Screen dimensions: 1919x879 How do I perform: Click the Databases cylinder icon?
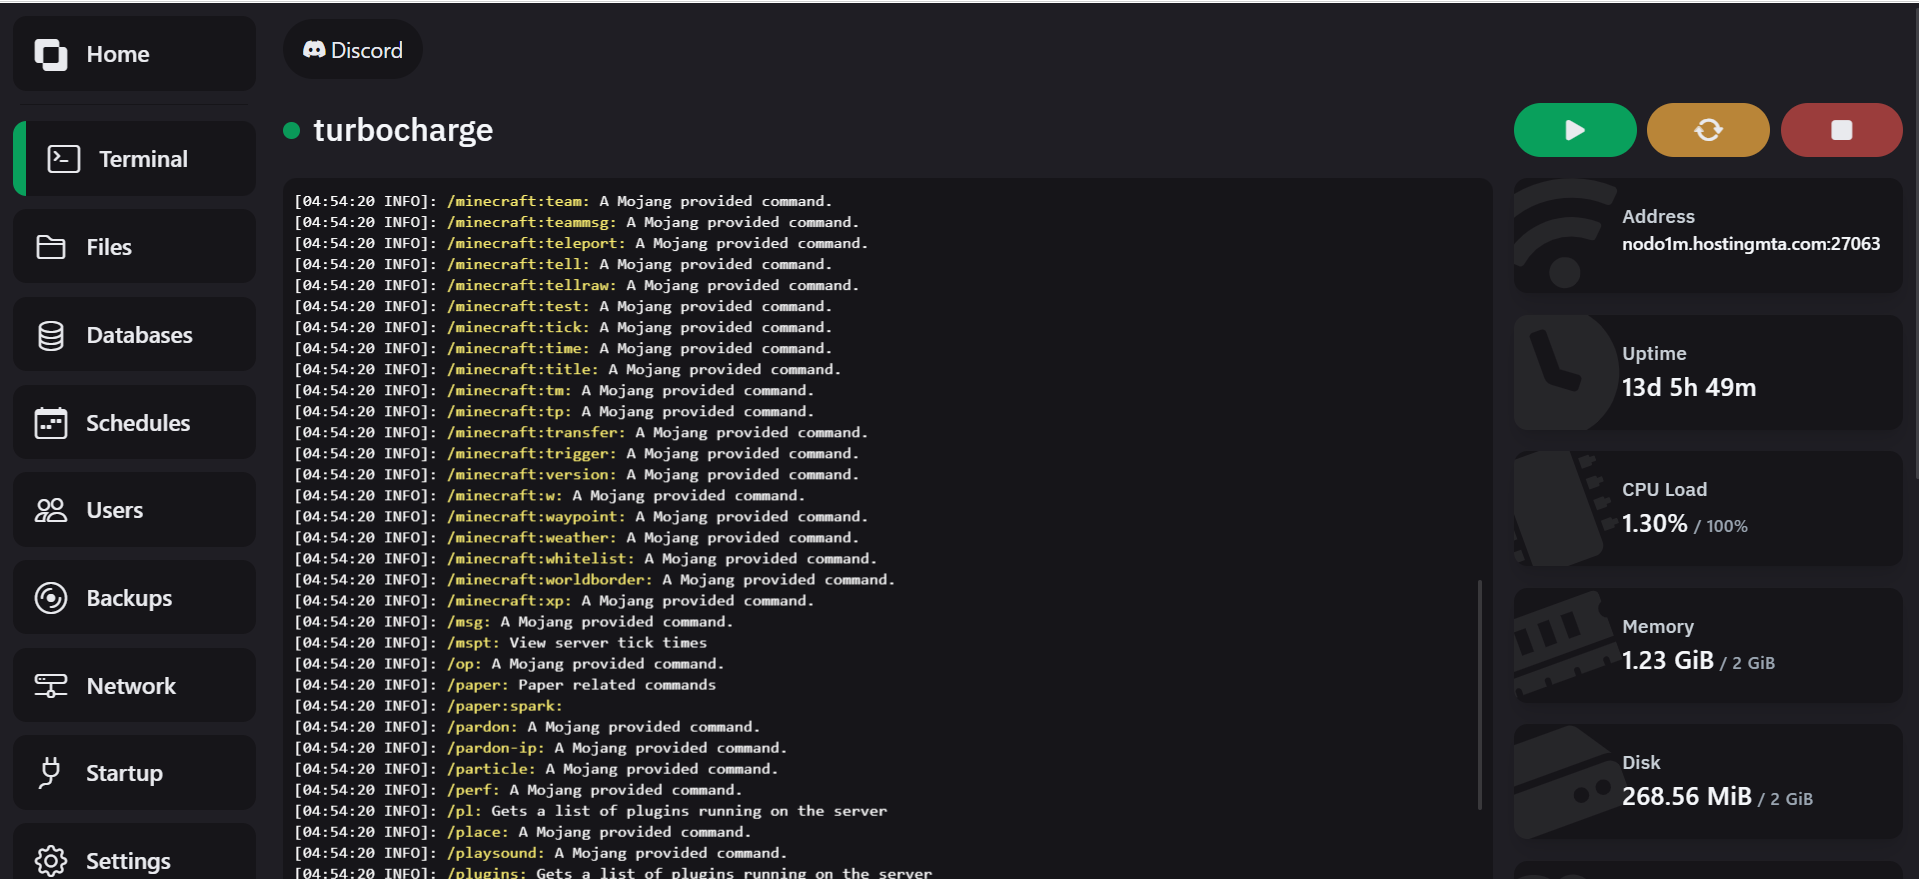[x=51, y=335]
